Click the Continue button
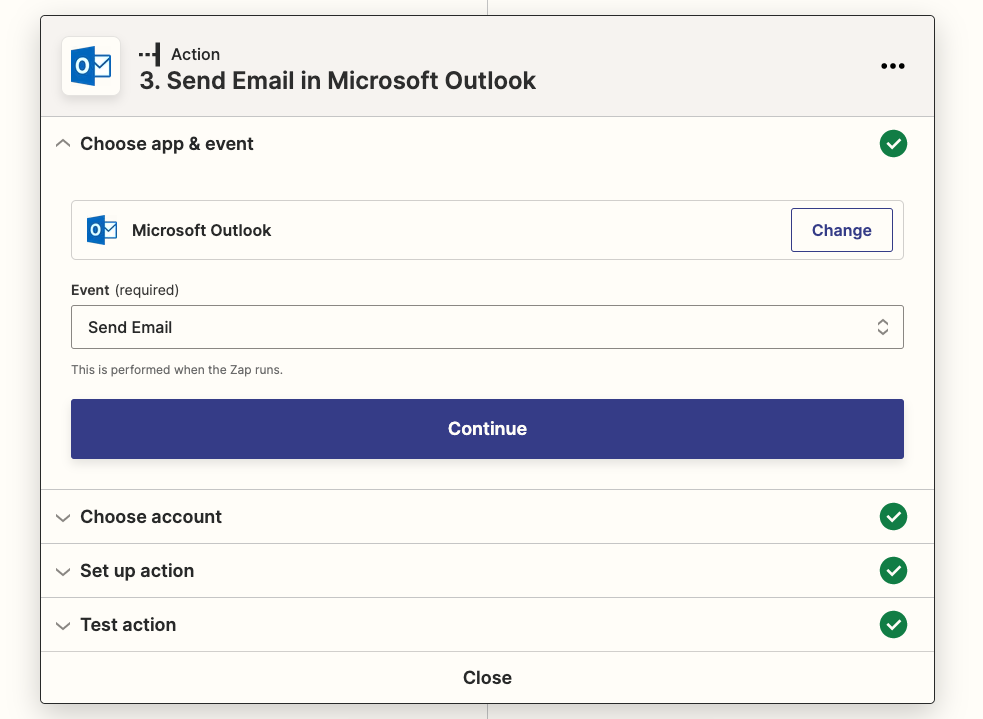The width and height of the screenshot is (983, 719). [x=487, y=429]
